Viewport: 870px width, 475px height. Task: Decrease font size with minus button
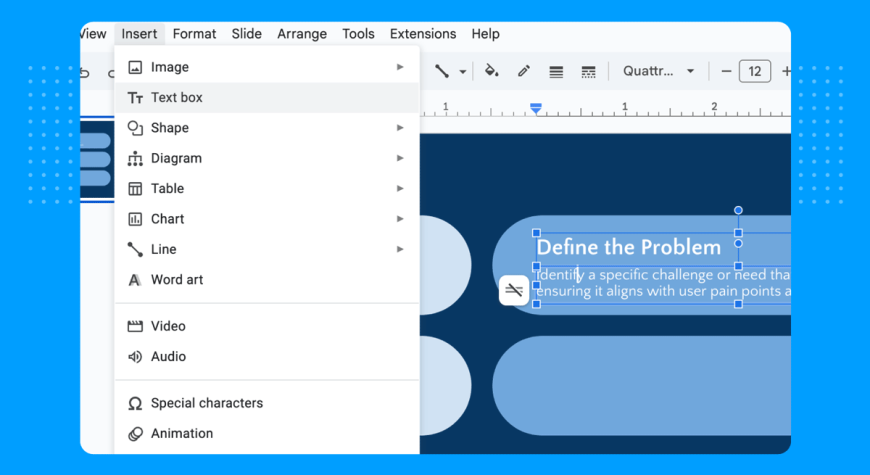coord(726,71)
